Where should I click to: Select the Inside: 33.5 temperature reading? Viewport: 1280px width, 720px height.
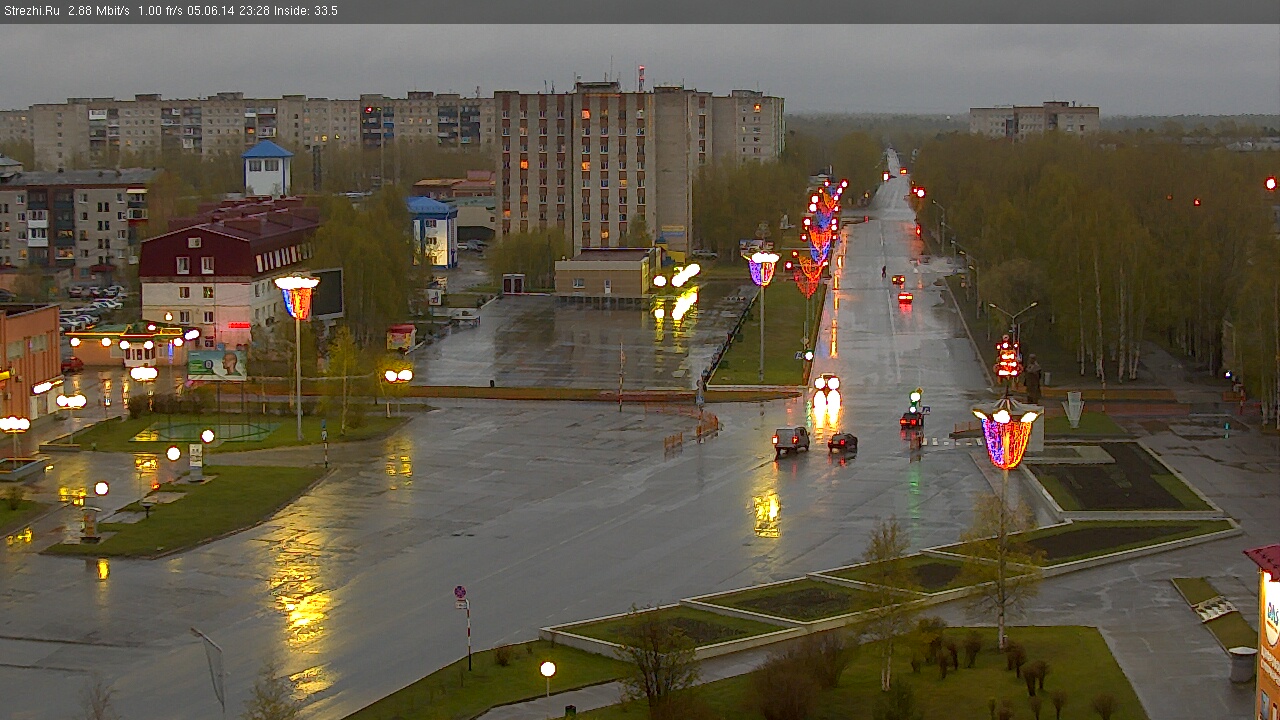click(307, 11)
